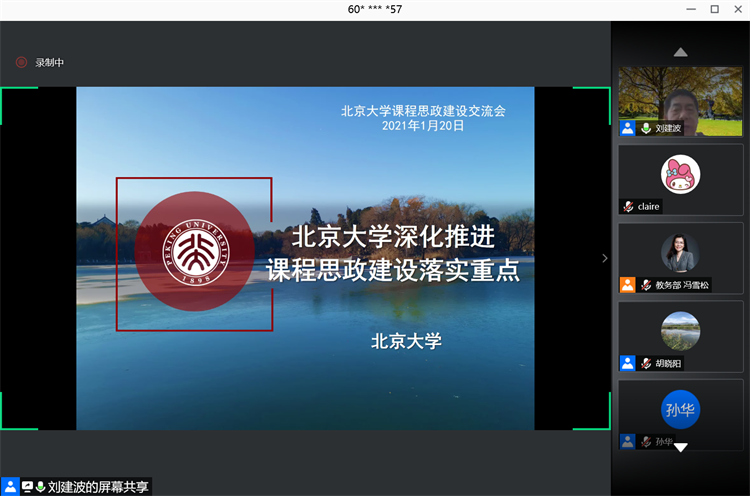Image resolution: width=750 pixels, height=496 pixels.
Task: Click blue user icon in screen-share status bar
Action: click(x=10, y=487)
